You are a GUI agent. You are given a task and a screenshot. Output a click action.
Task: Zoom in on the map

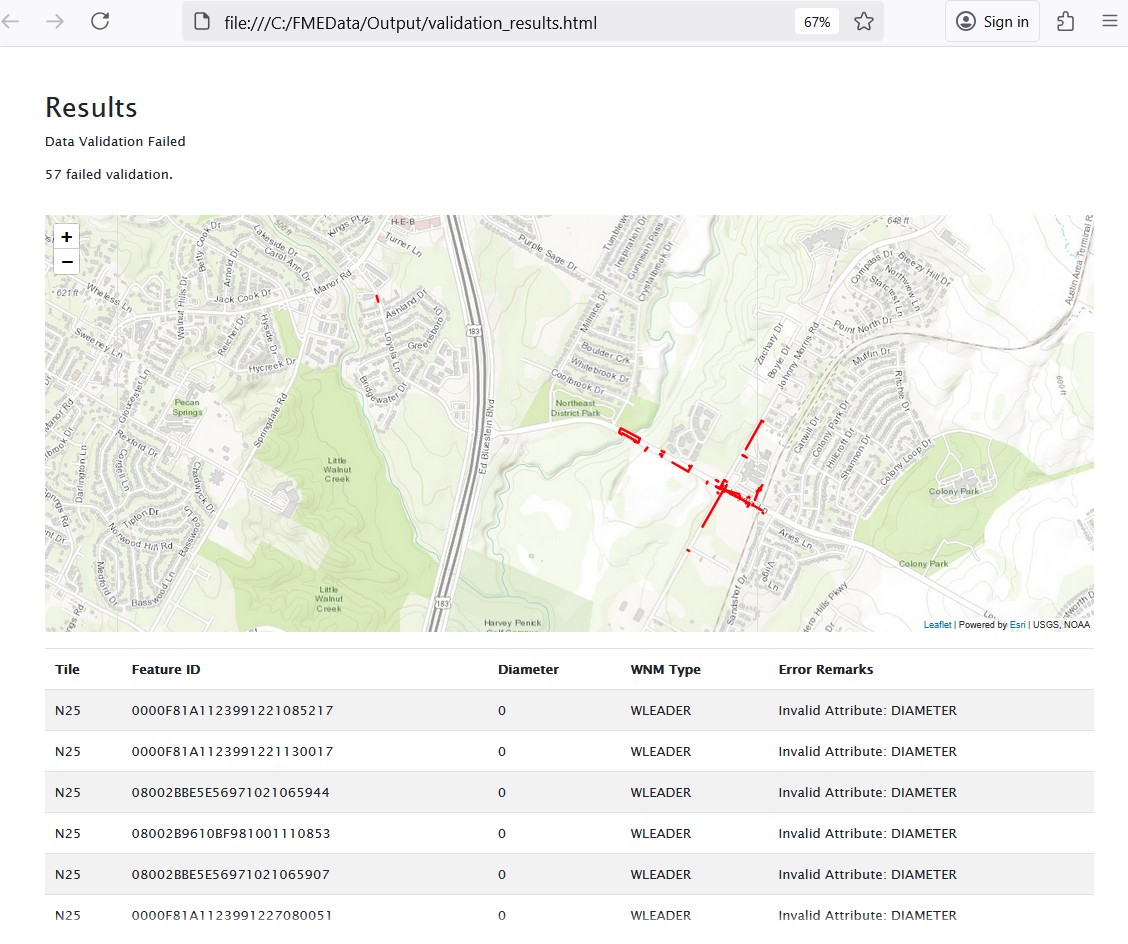point(66,237)
